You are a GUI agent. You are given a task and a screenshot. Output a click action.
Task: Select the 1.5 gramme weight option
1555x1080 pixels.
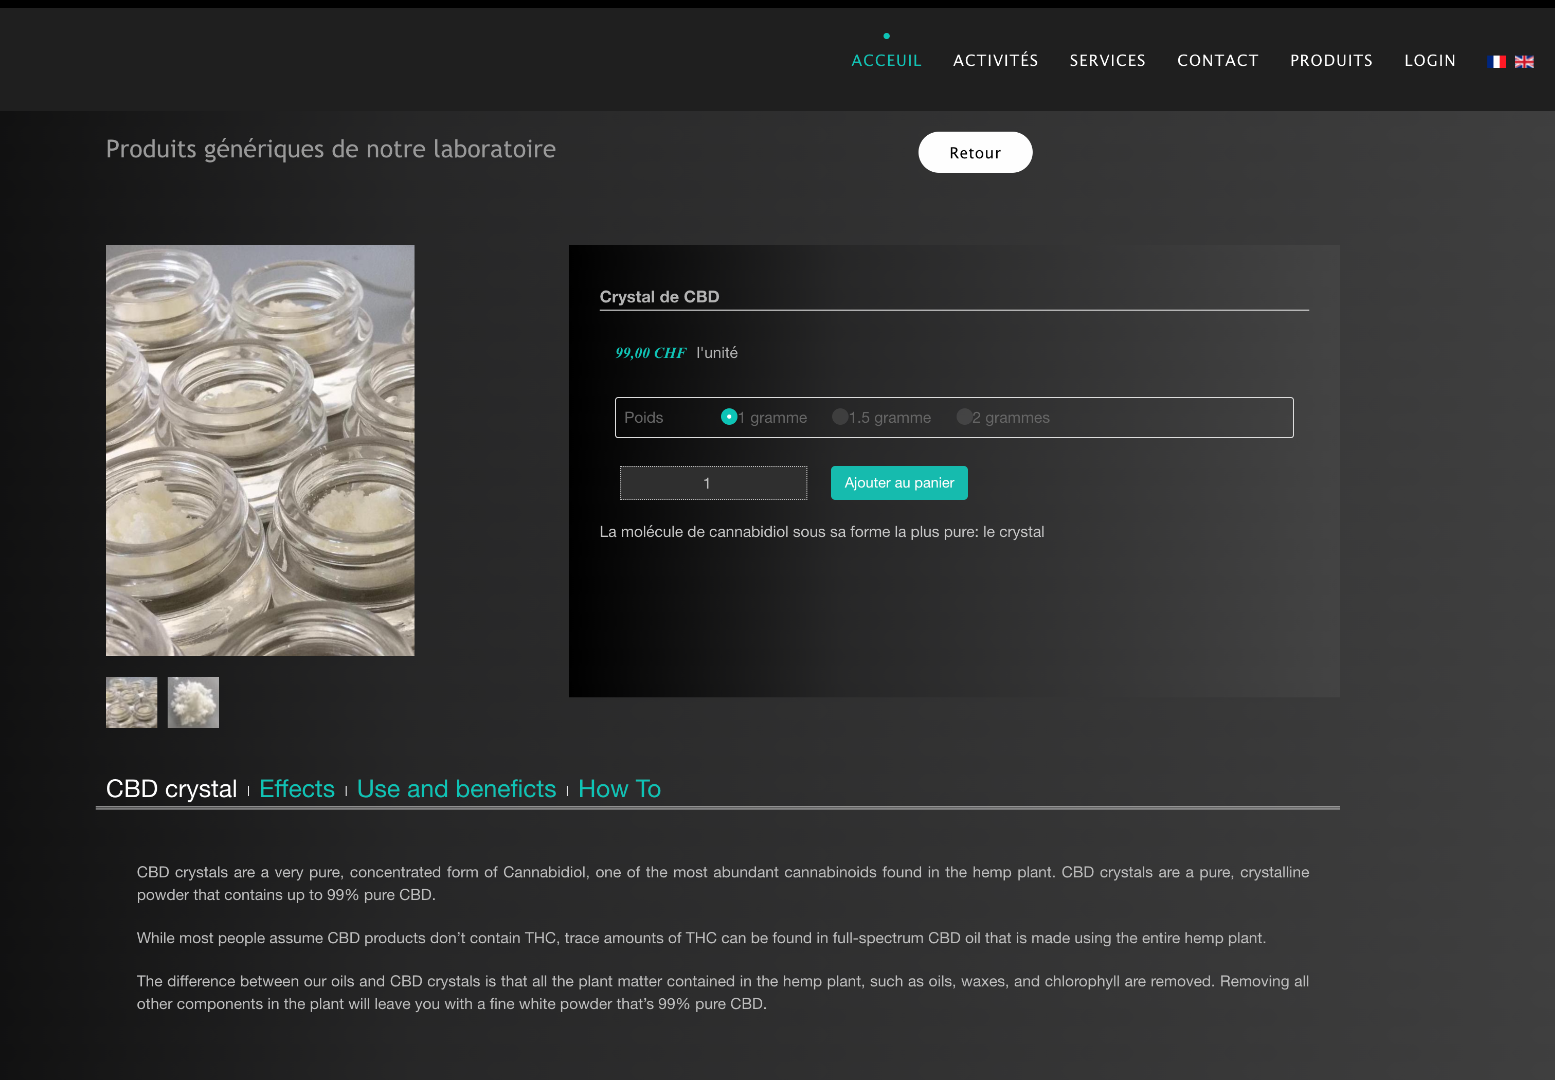coord(840,417)
